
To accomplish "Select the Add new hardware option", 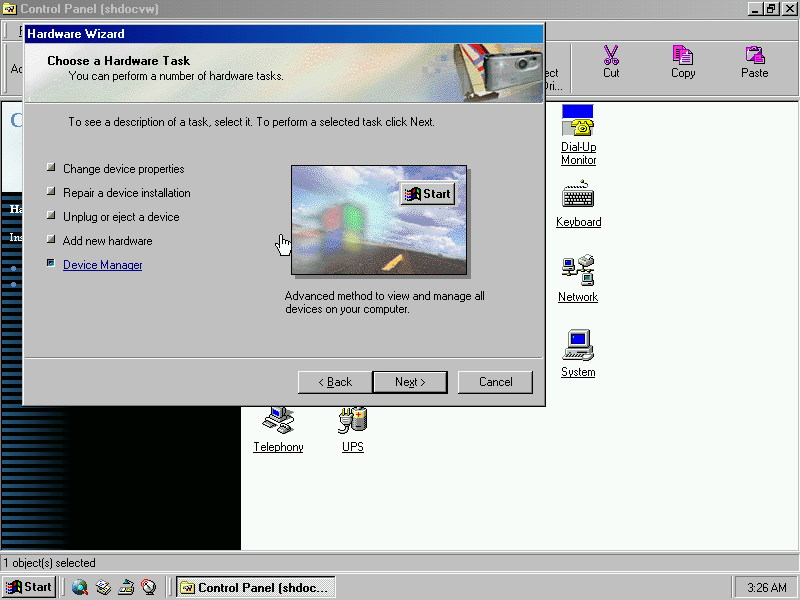I will (107, 241).
